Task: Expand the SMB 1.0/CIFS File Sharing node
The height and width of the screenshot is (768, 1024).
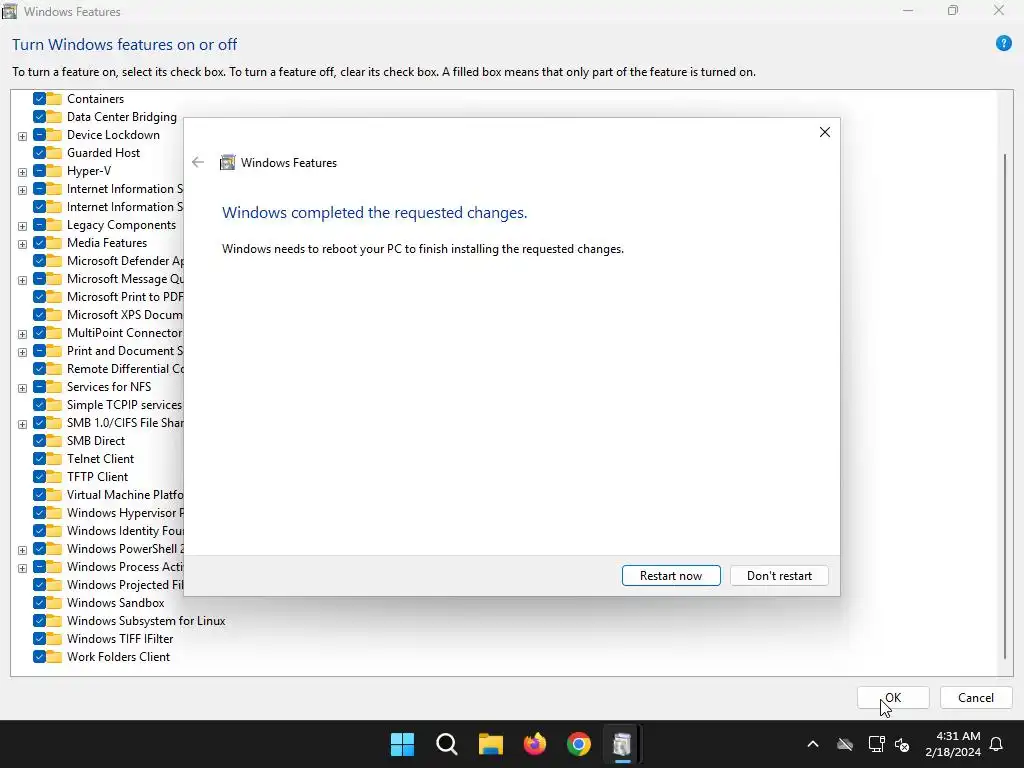Action: pos(22,424)
